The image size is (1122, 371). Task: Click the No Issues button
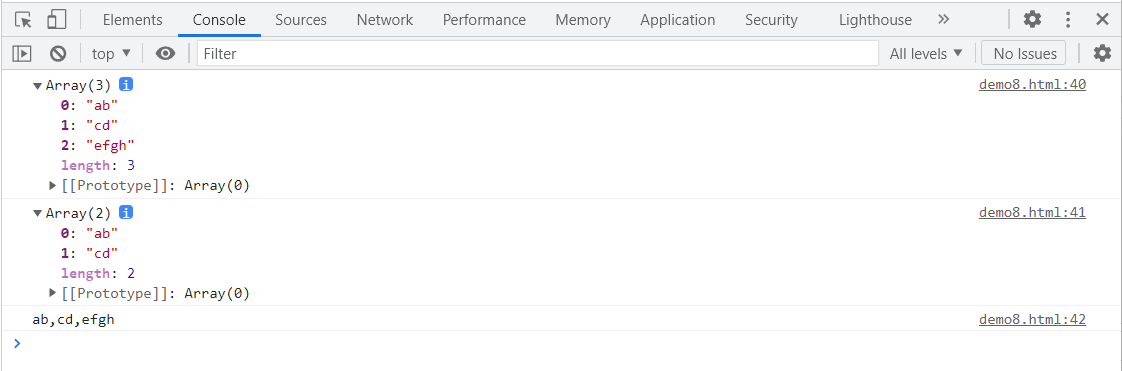[x=1024, y=53]
